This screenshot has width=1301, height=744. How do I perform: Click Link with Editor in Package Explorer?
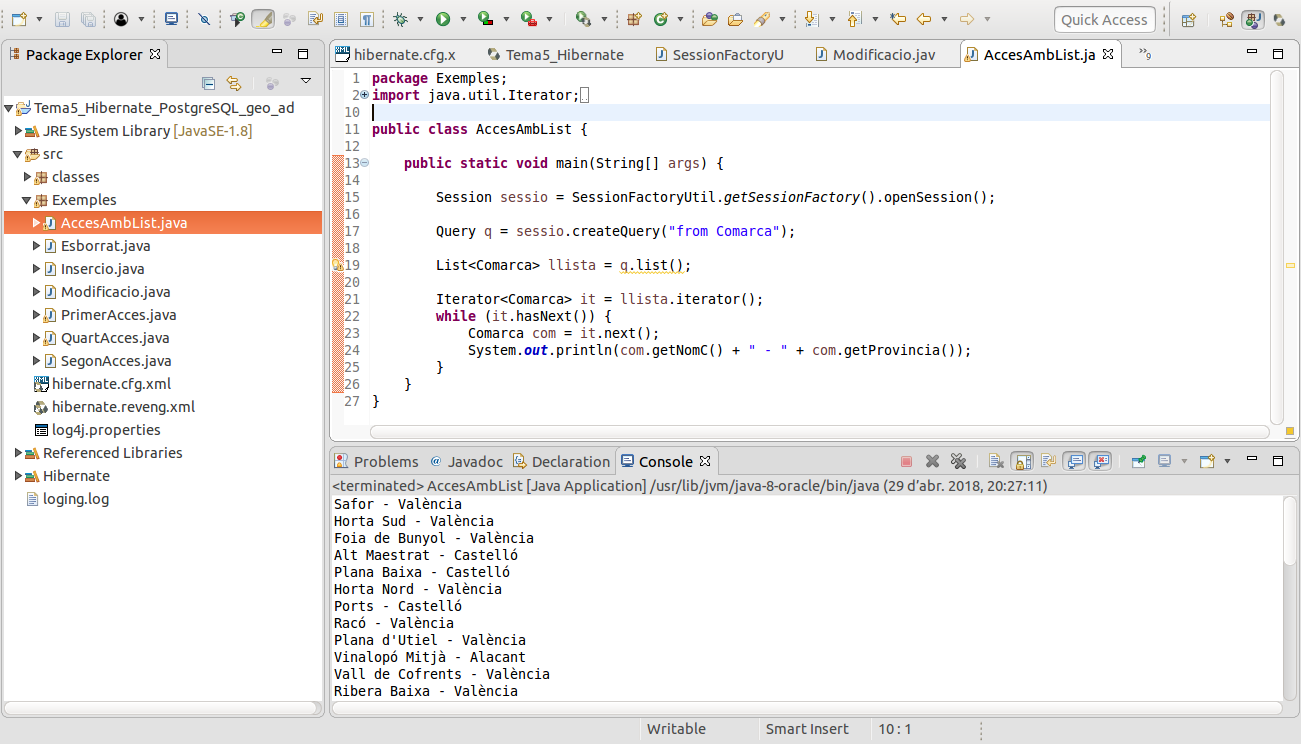tap(234, 83)
